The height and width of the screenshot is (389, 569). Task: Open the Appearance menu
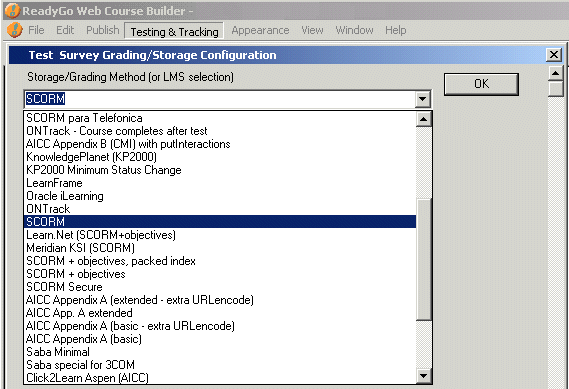260,30
